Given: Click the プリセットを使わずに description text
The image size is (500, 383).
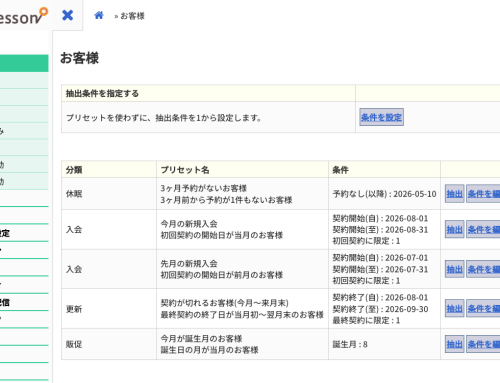Looking at the screenshot, I should [163, 118].
